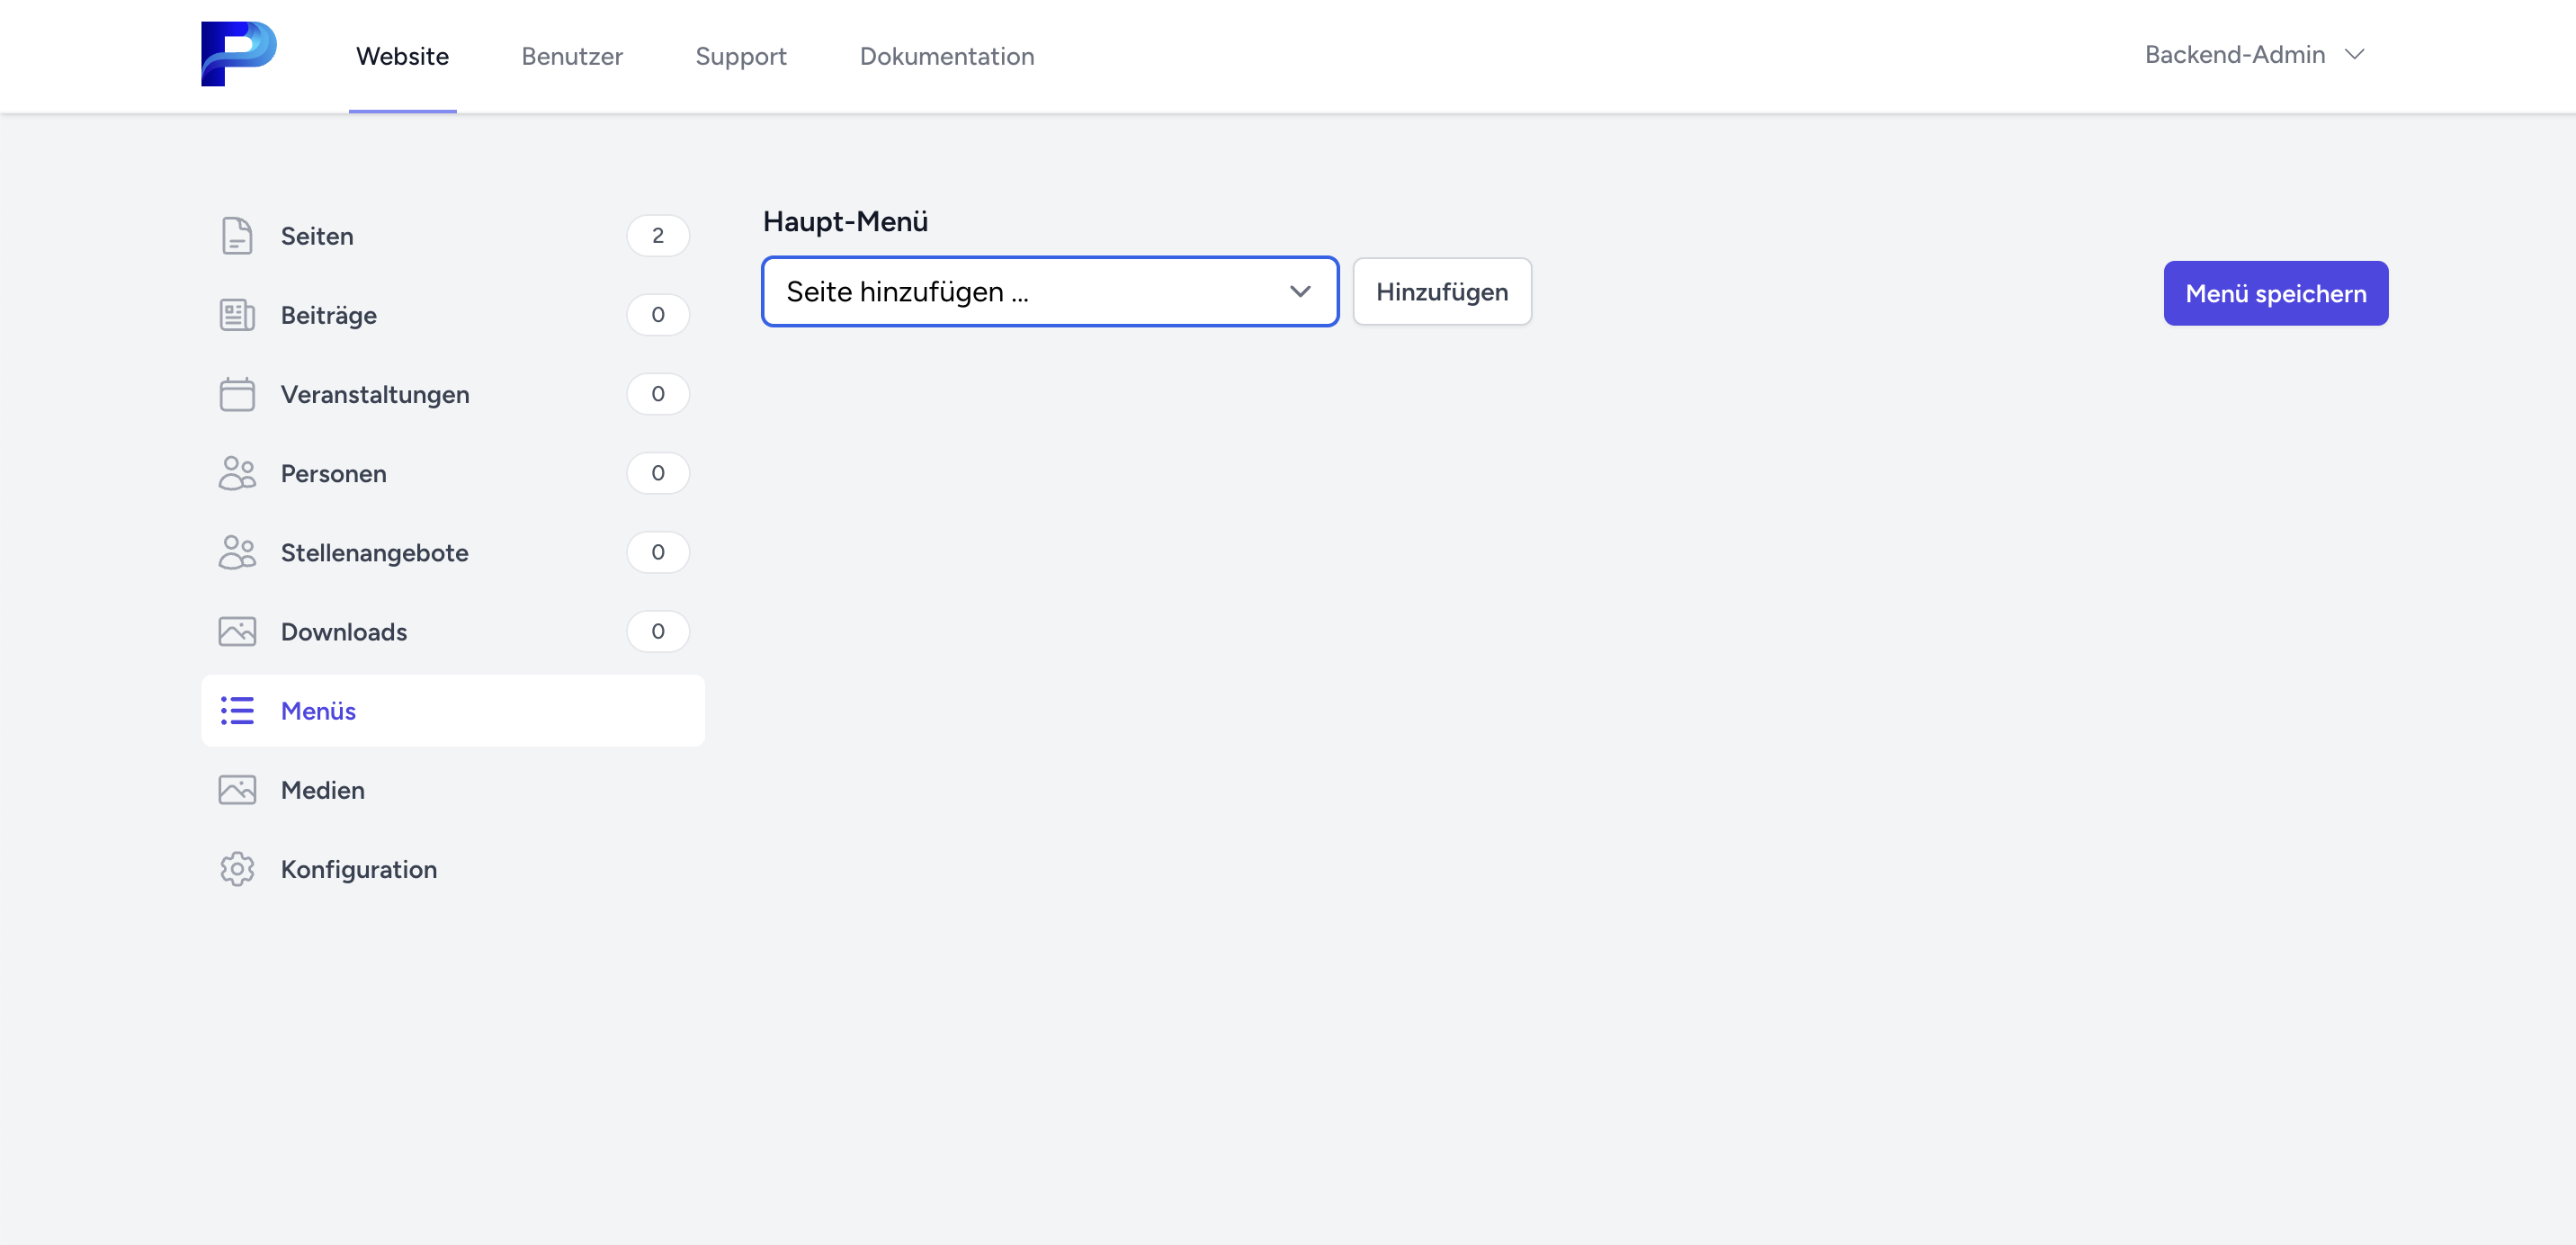Click the Seiten document icon
The height and width of the screenshot is (1245, 2576).
coord(237,236)
